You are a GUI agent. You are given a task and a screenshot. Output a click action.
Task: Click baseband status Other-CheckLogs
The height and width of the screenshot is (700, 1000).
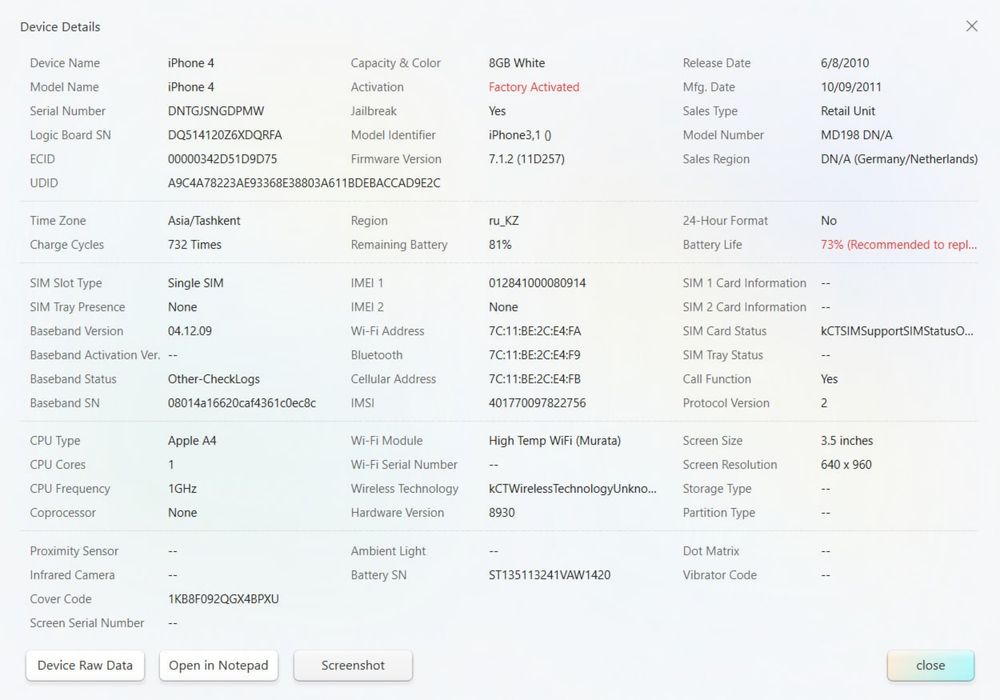click(214, 379)
